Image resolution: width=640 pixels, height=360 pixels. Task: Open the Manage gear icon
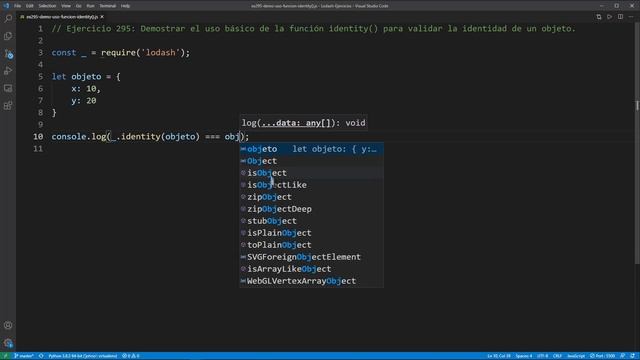8,343
